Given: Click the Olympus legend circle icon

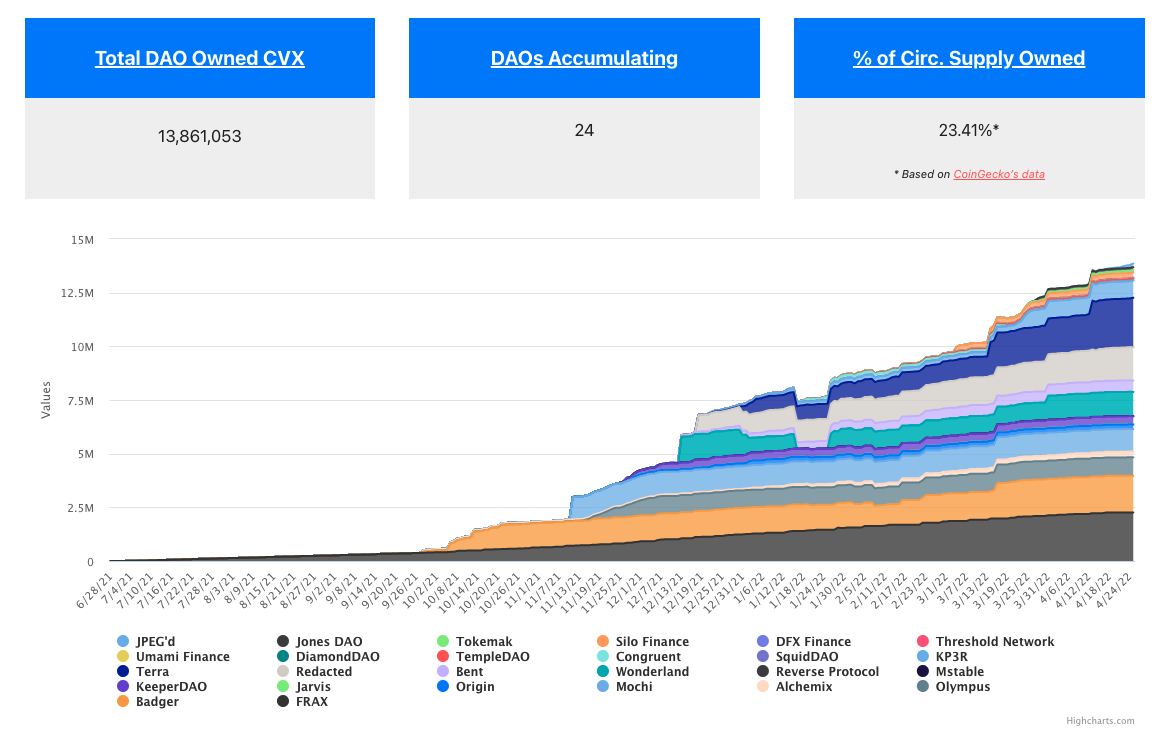Looking at the screenshot, I should (923, 687).
